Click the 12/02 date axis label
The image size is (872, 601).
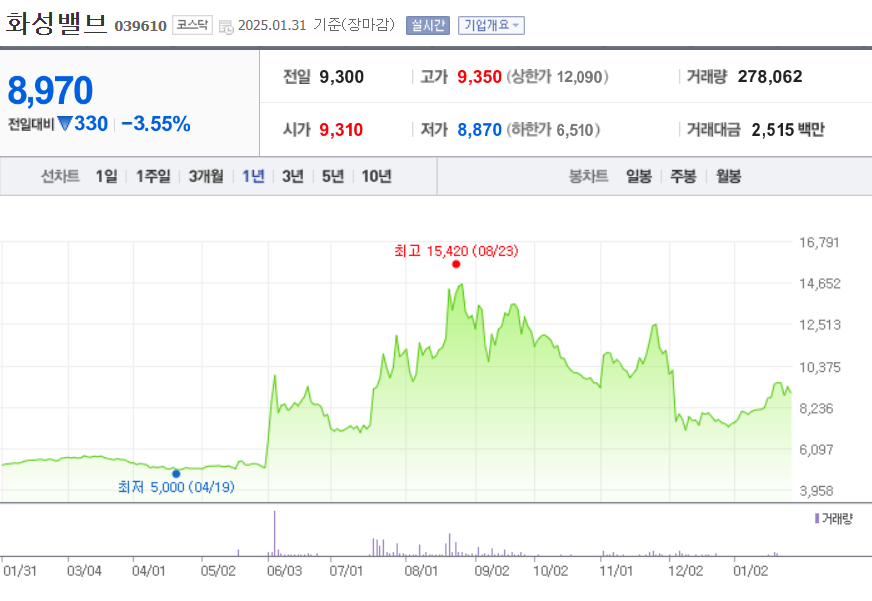pyautogui.click(x=686, y=571)
